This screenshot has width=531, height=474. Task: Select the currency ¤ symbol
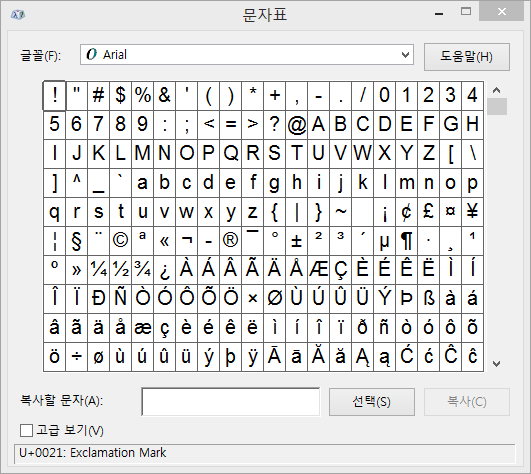(x=450, y=212)
